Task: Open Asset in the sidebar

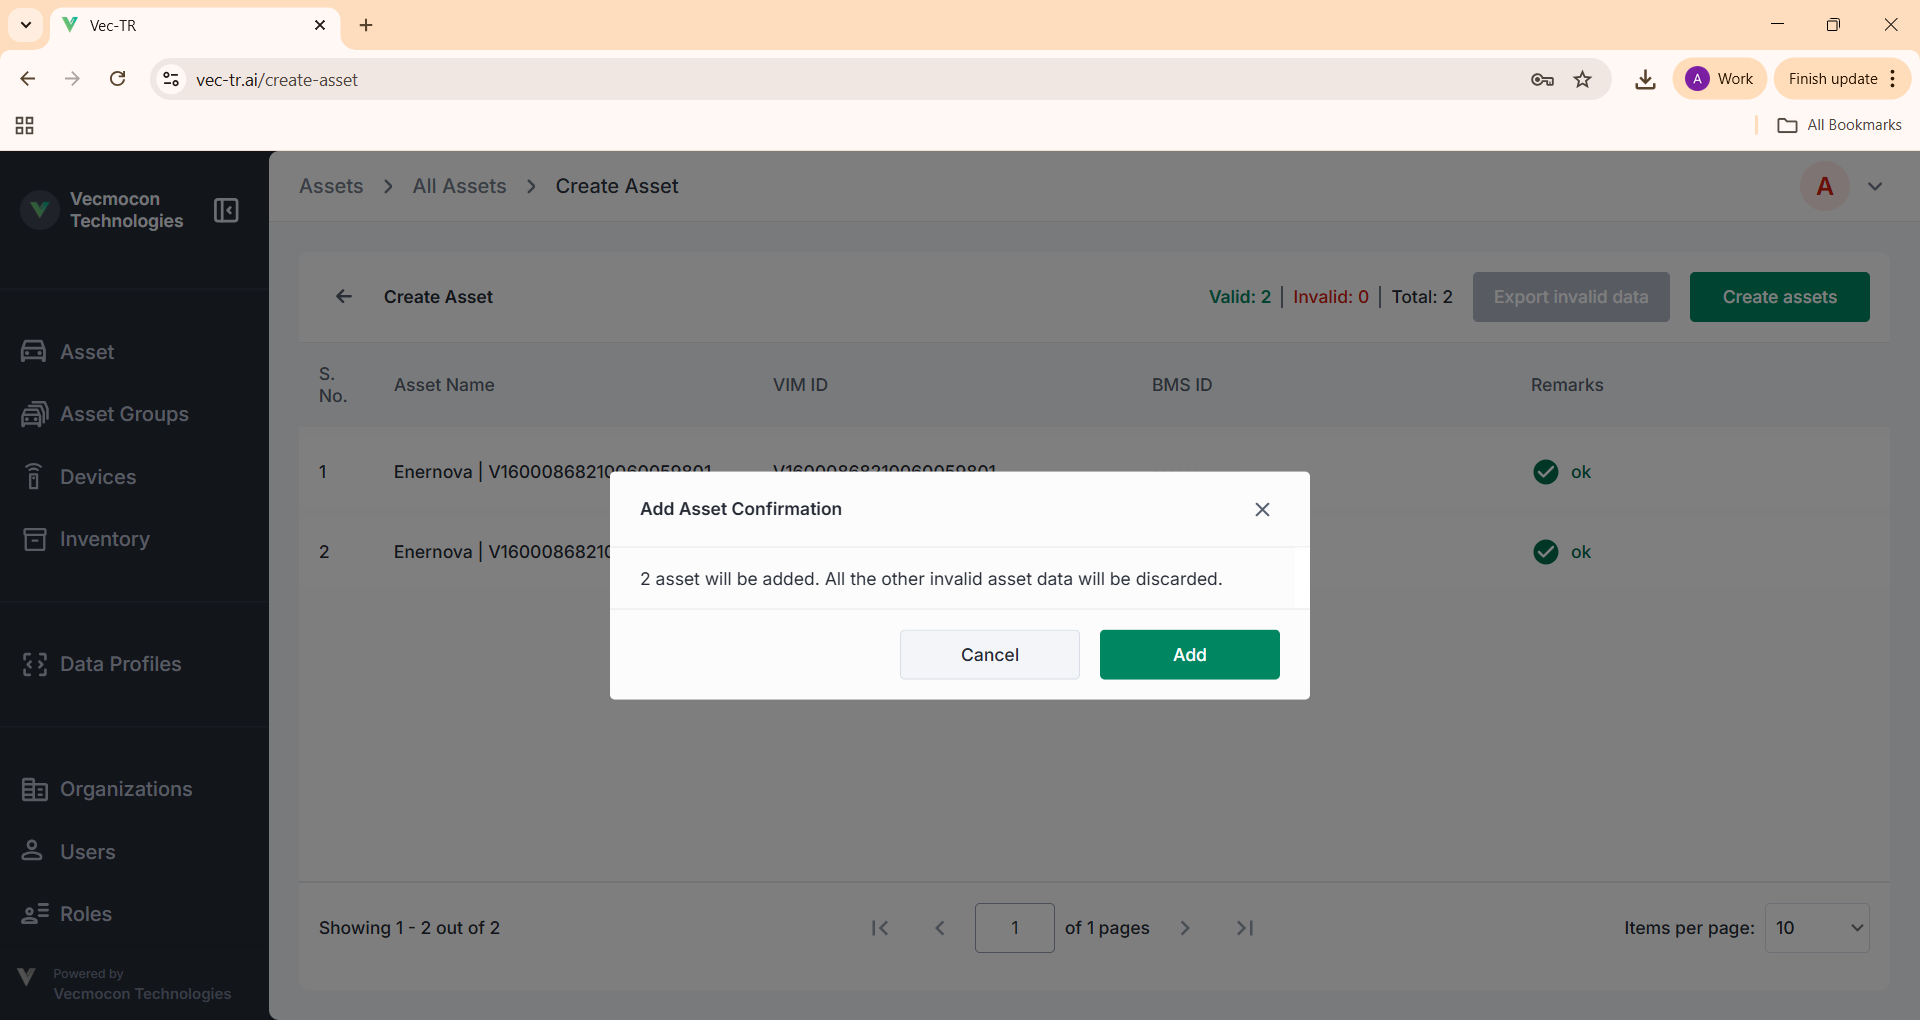Action: click(x=87, y=352)
